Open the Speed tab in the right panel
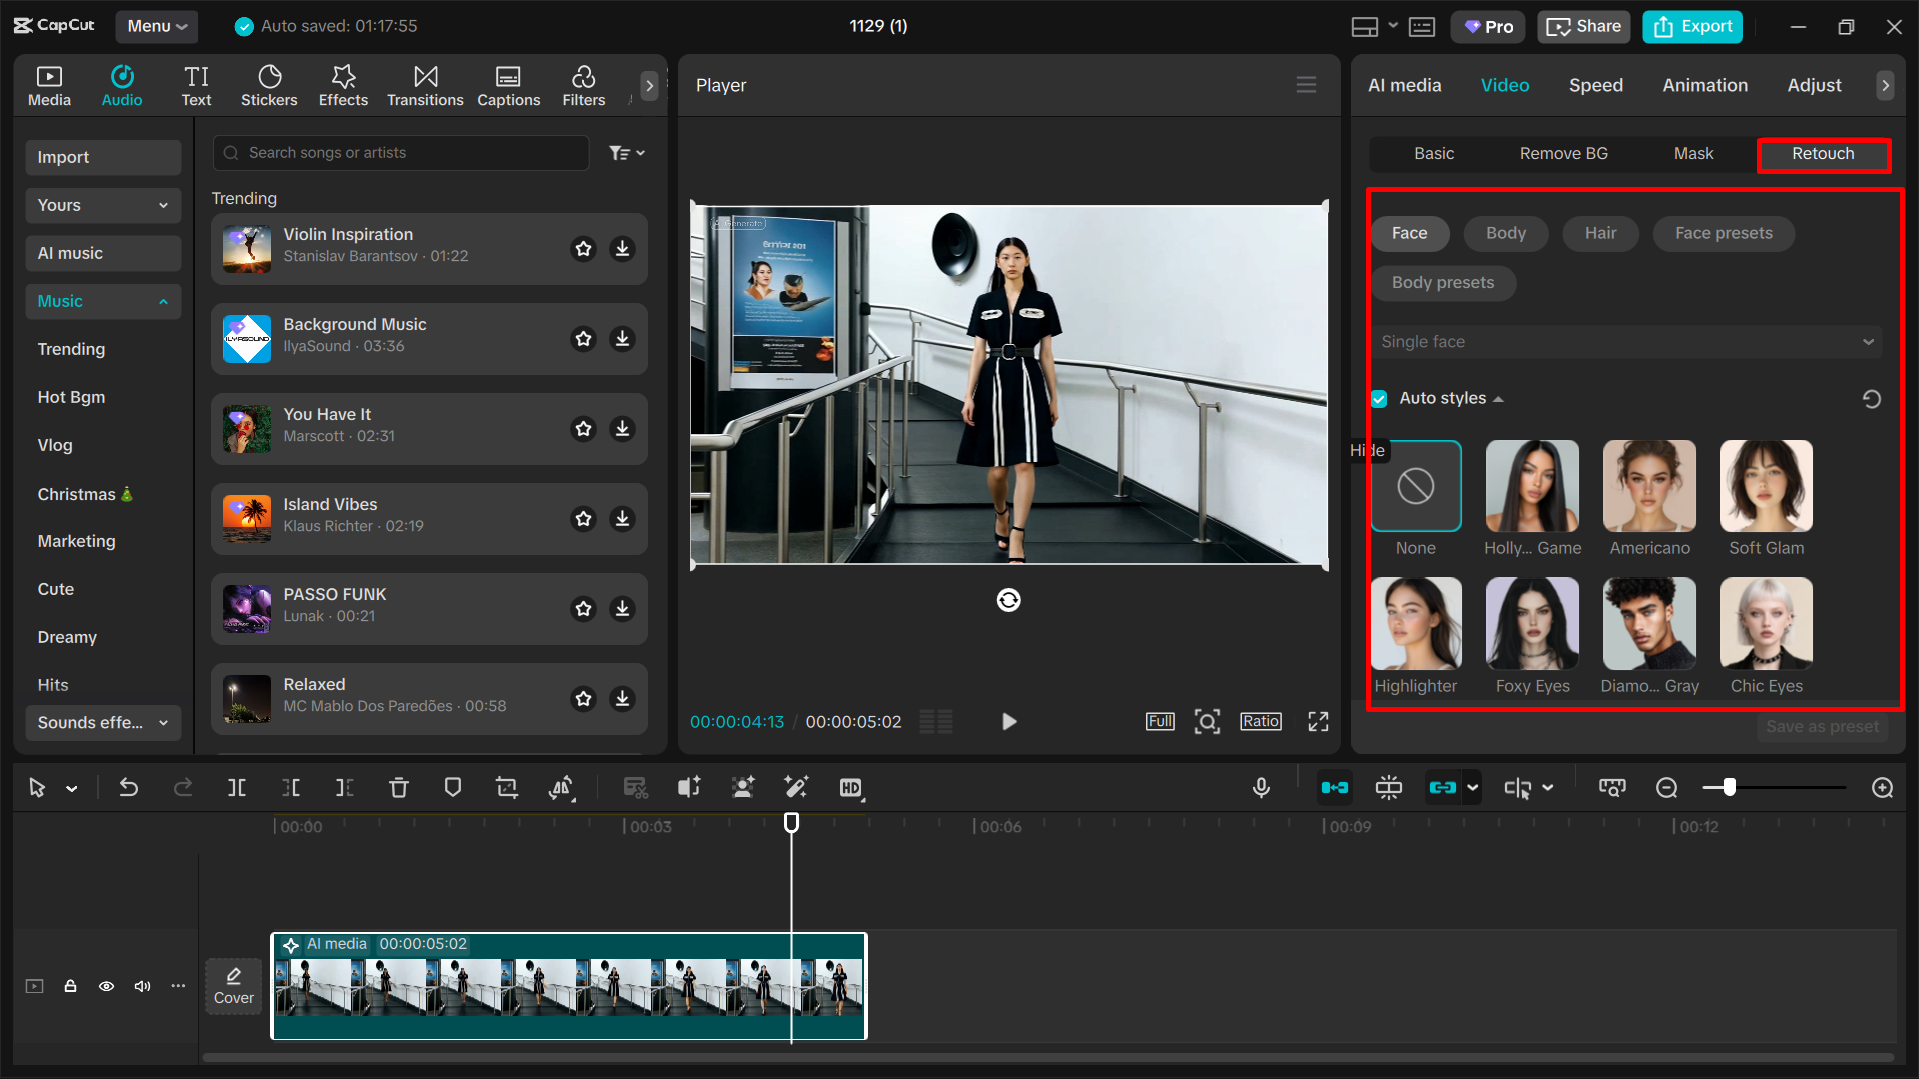The width and height of the screenshot is (1919, 1079). [1595, 85]
